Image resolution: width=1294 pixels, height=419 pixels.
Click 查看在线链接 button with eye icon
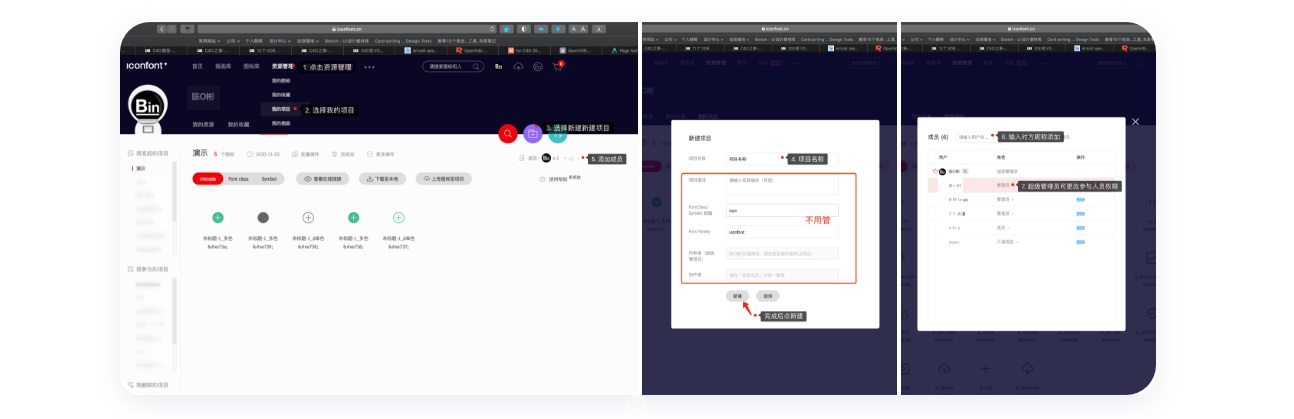[323, 178]
